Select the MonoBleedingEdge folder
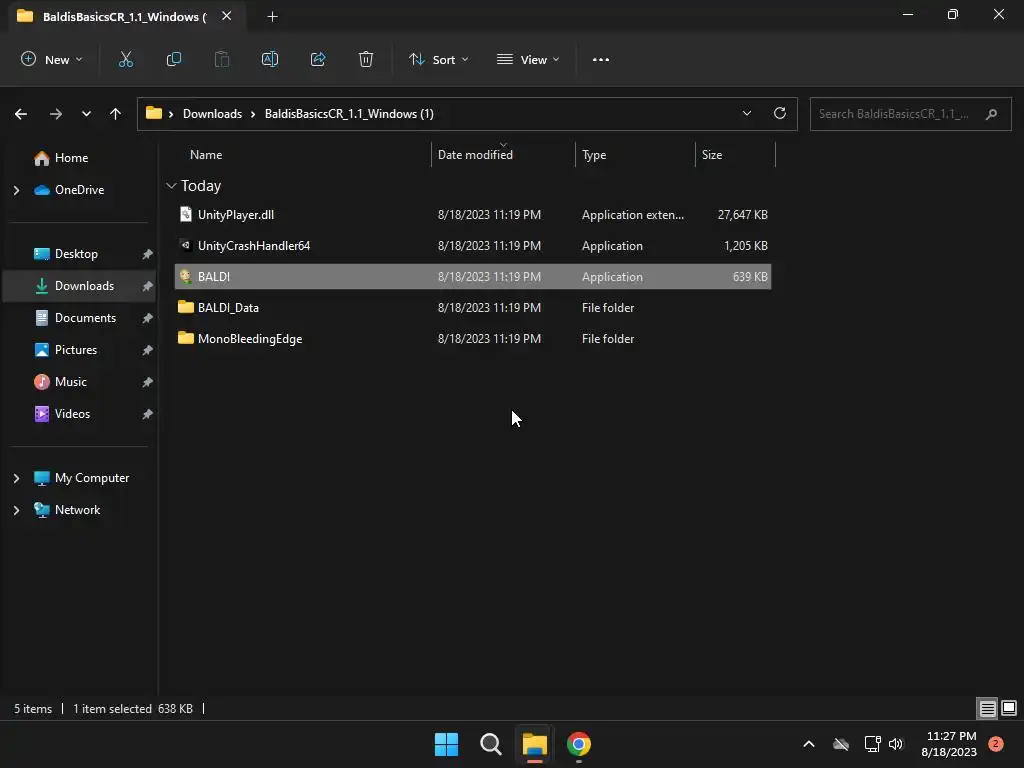Screen dimensions: 1024x768 [x=473, y=338]
